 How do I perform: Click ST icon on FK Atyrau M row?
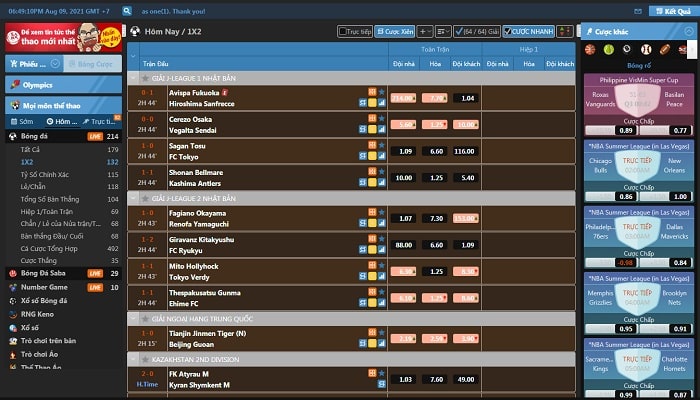pos(382,383)
